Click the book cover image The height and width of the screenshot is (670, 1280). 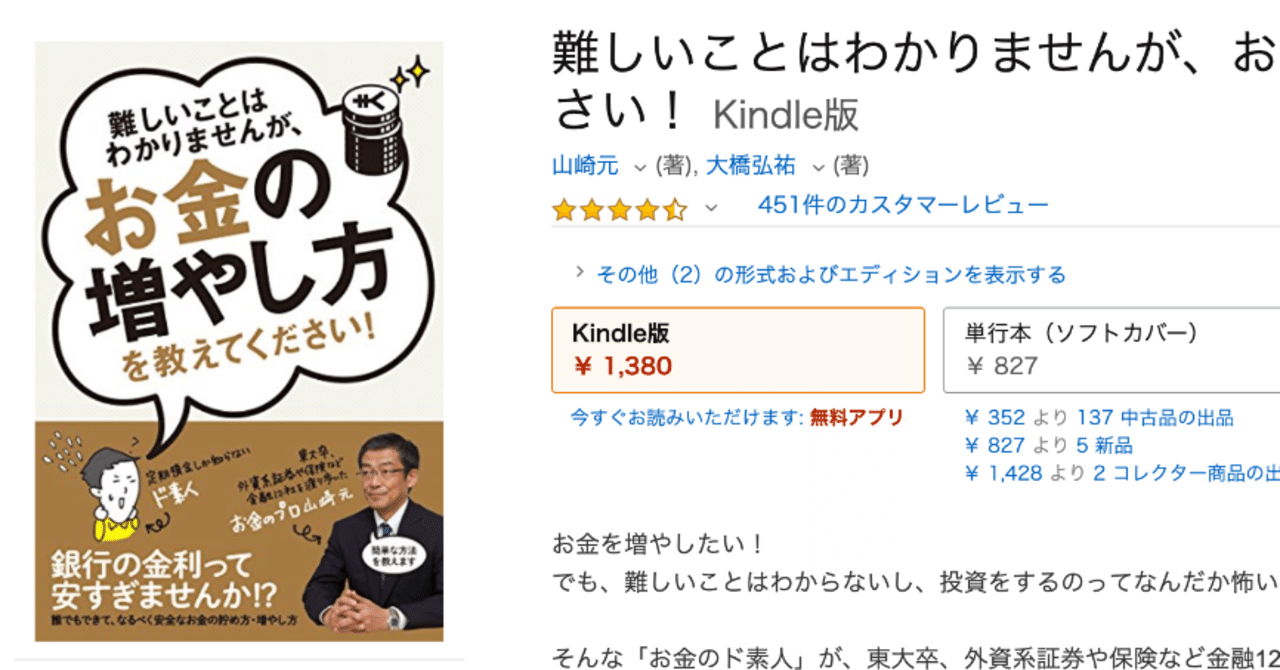click(239, 341)
